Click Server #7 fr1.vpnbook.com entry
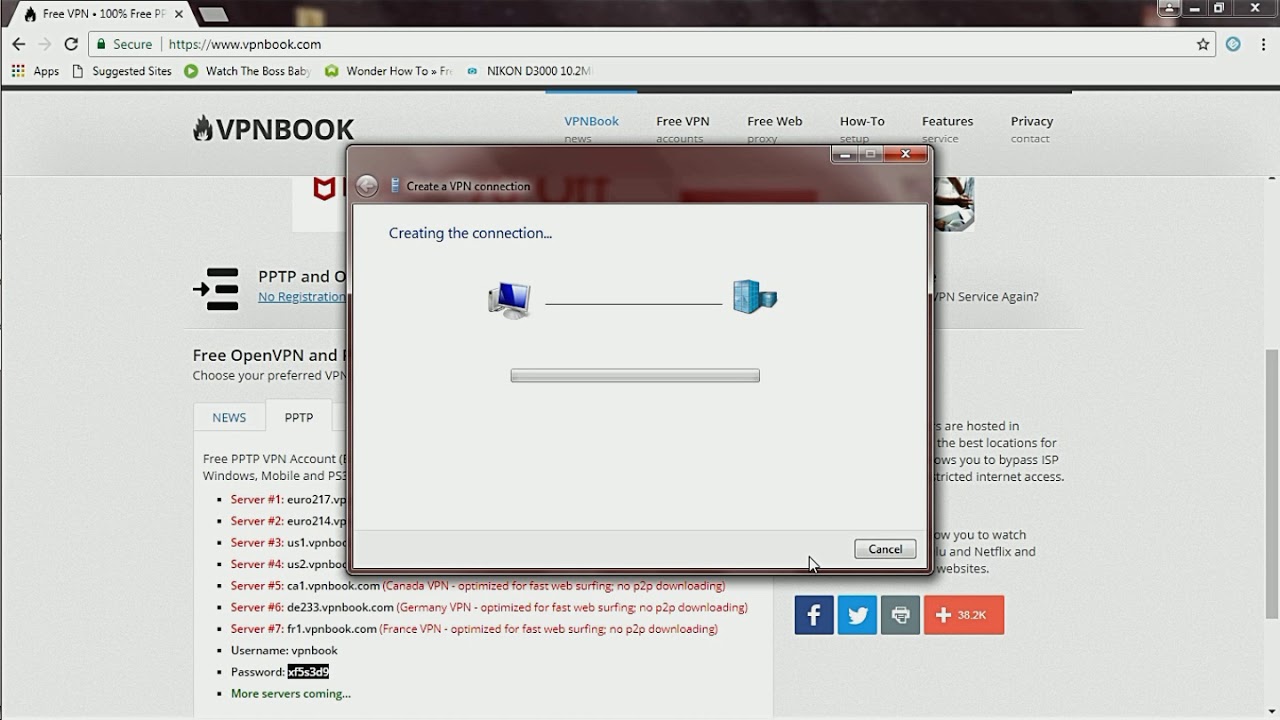The height and width of the screenshot is (720, 1280). (474, 629)
